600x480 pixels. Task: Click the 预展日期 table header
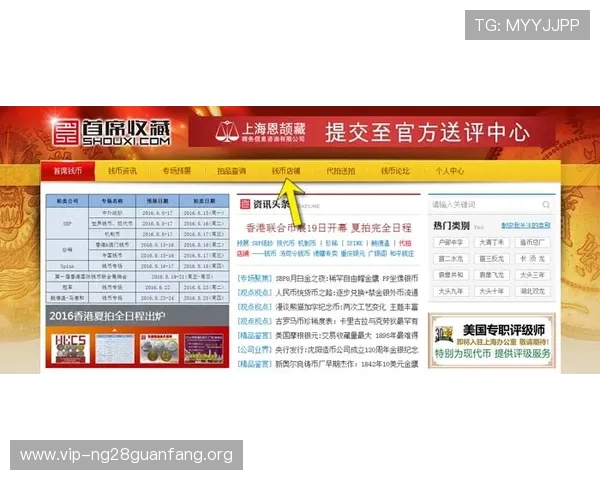coord(157,201)
